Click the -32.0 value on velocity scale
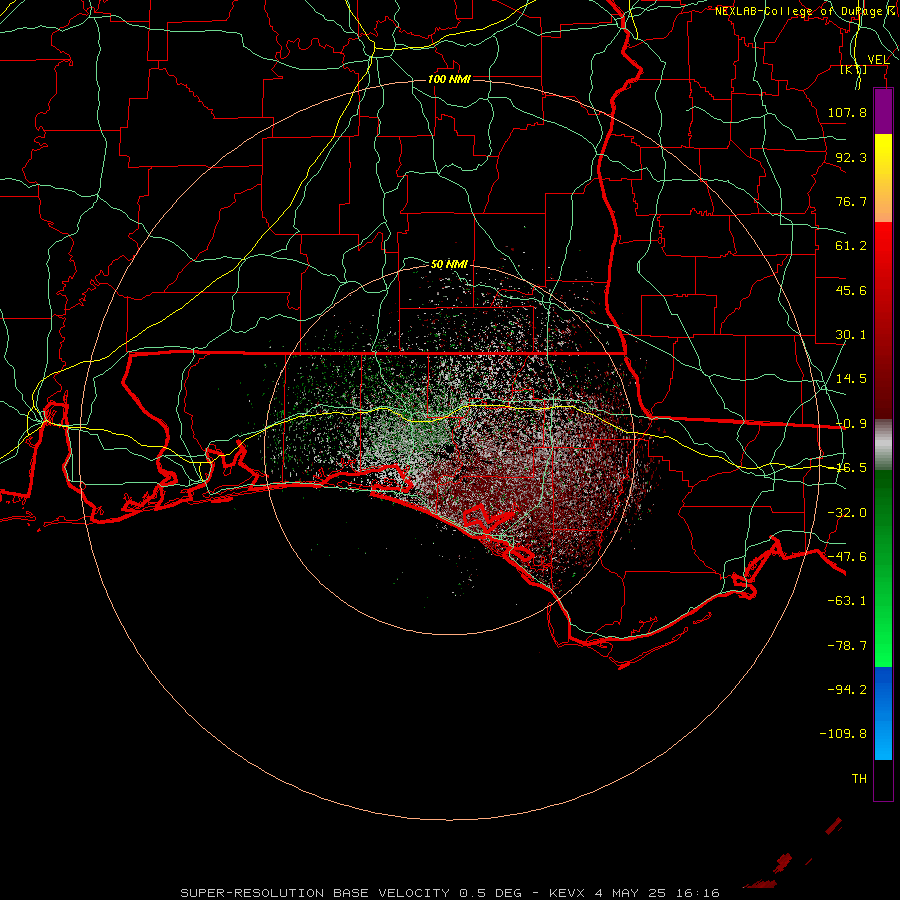This screenshot has width=900, height=900. (847, 513)
